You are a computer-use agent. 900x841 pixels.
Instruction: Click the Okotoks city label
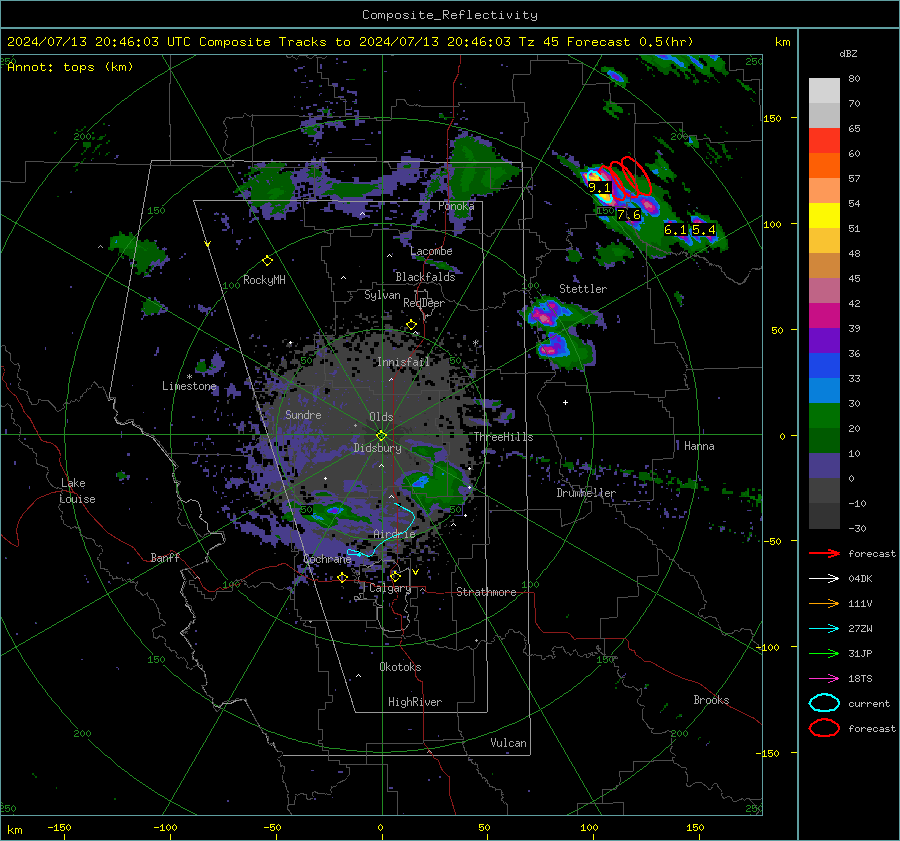400,667
